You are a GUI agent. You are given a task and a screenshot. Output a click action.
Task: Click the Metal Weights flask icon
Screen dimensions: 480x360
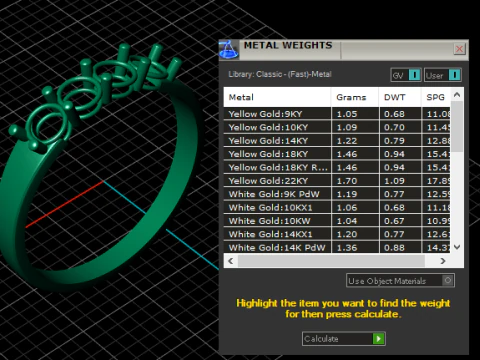point(229,49)
